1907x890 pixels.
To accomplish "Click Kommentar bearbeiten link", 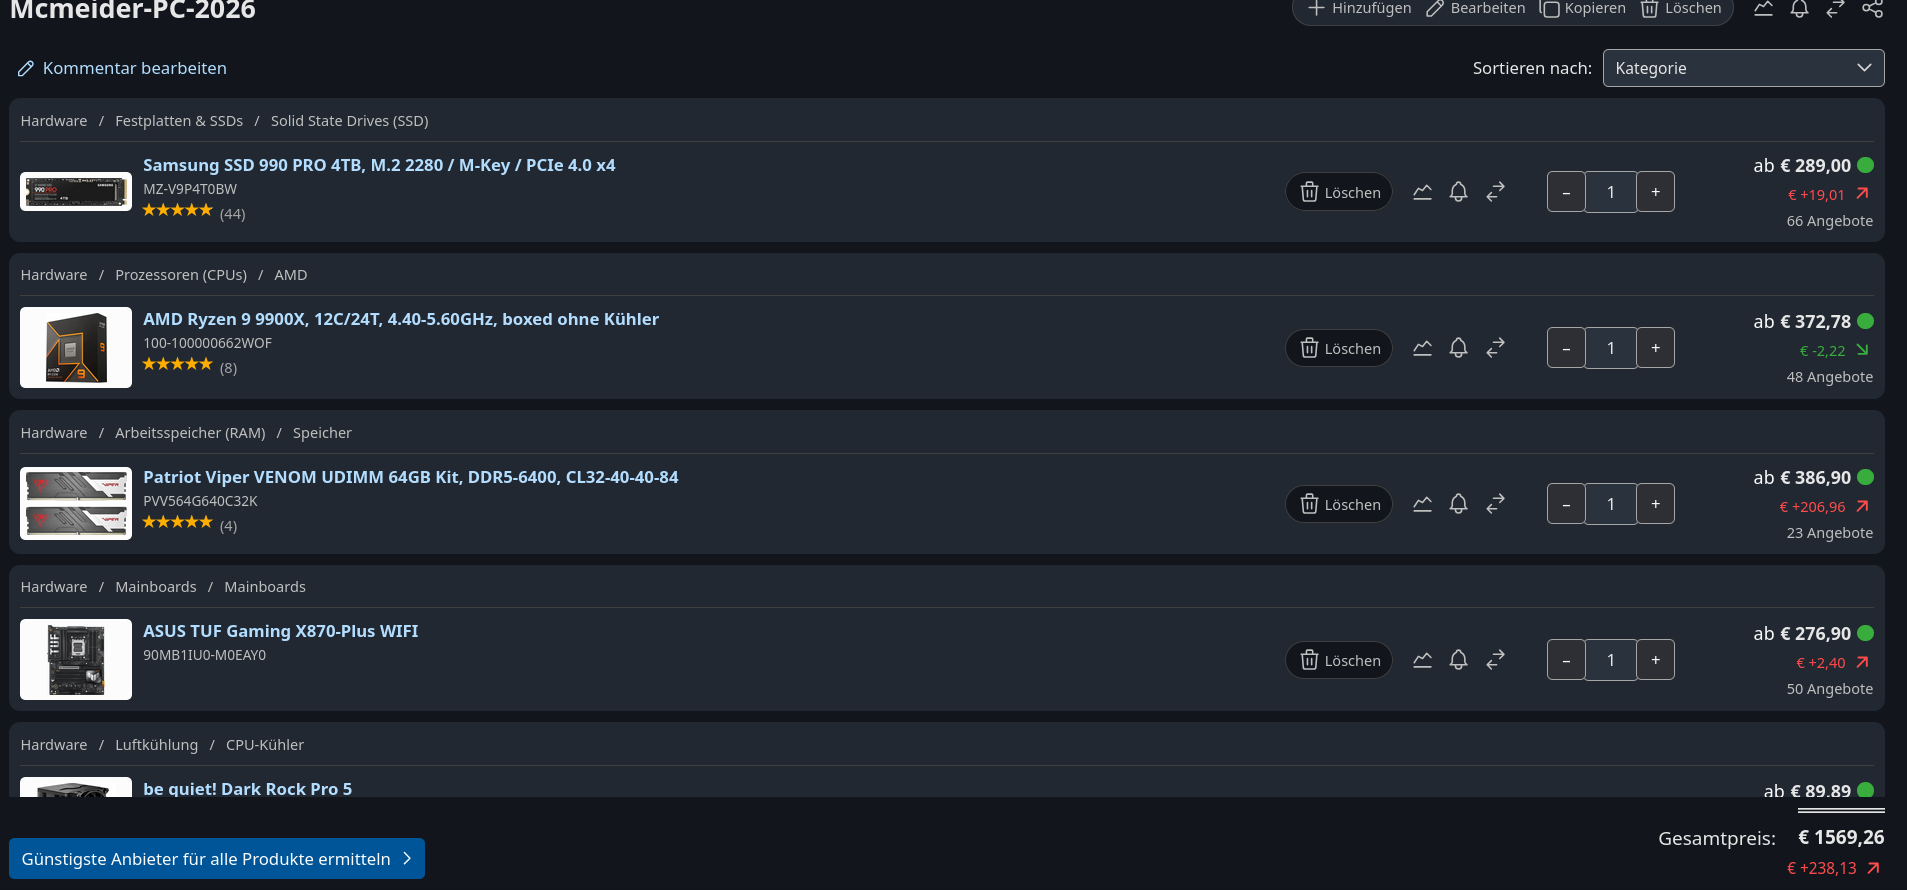I will 122,68.
